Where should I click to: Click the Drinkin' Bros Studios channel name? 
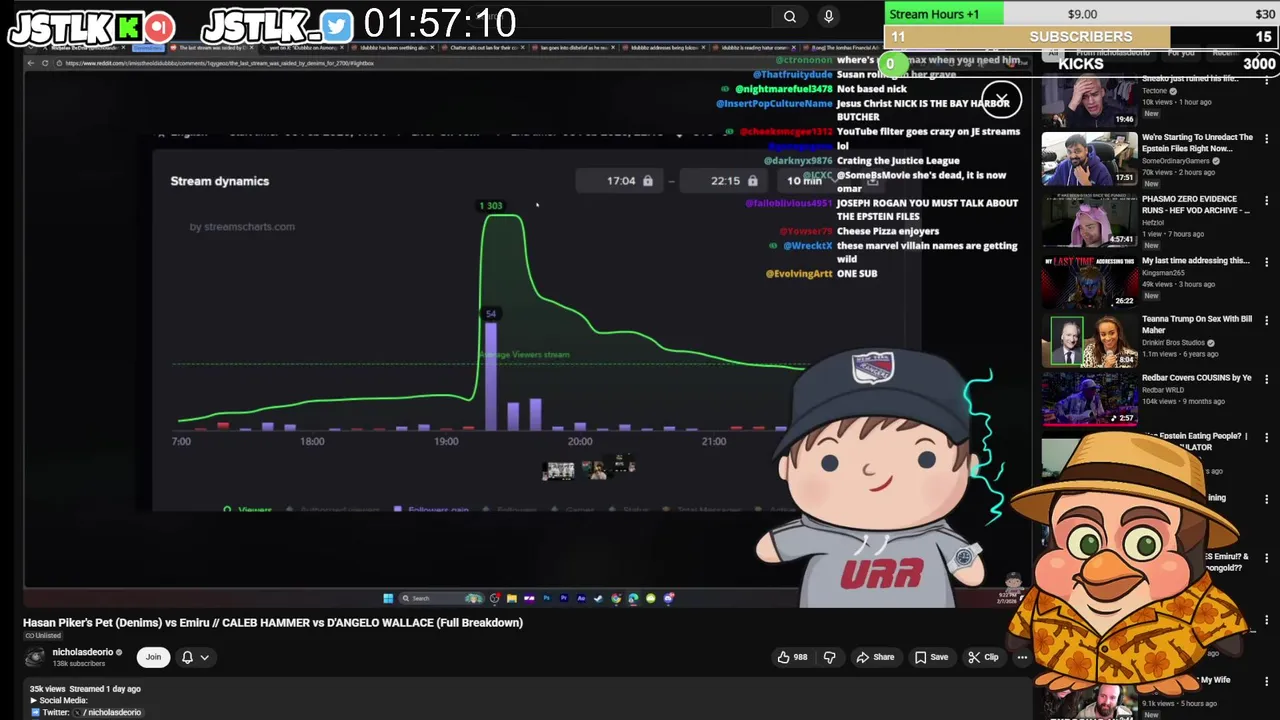[1175, 343]
